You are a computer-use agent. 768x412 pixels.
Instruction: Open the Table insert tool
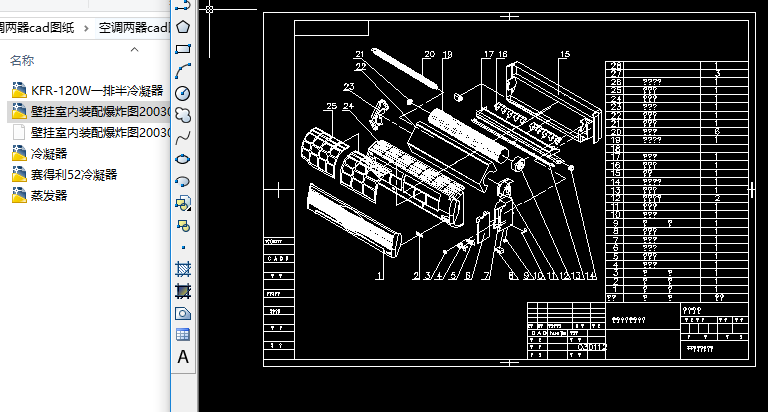183,335
